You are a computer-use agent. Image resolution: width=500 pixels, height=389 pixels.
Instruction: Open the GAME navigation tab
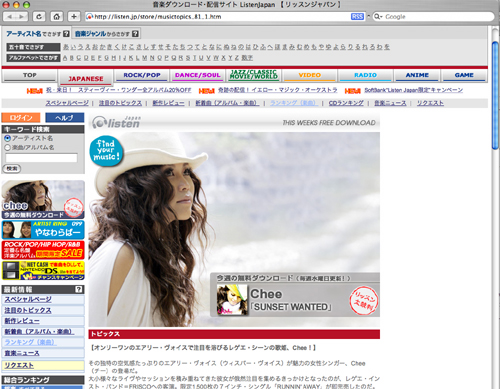[x=464, y=75]
